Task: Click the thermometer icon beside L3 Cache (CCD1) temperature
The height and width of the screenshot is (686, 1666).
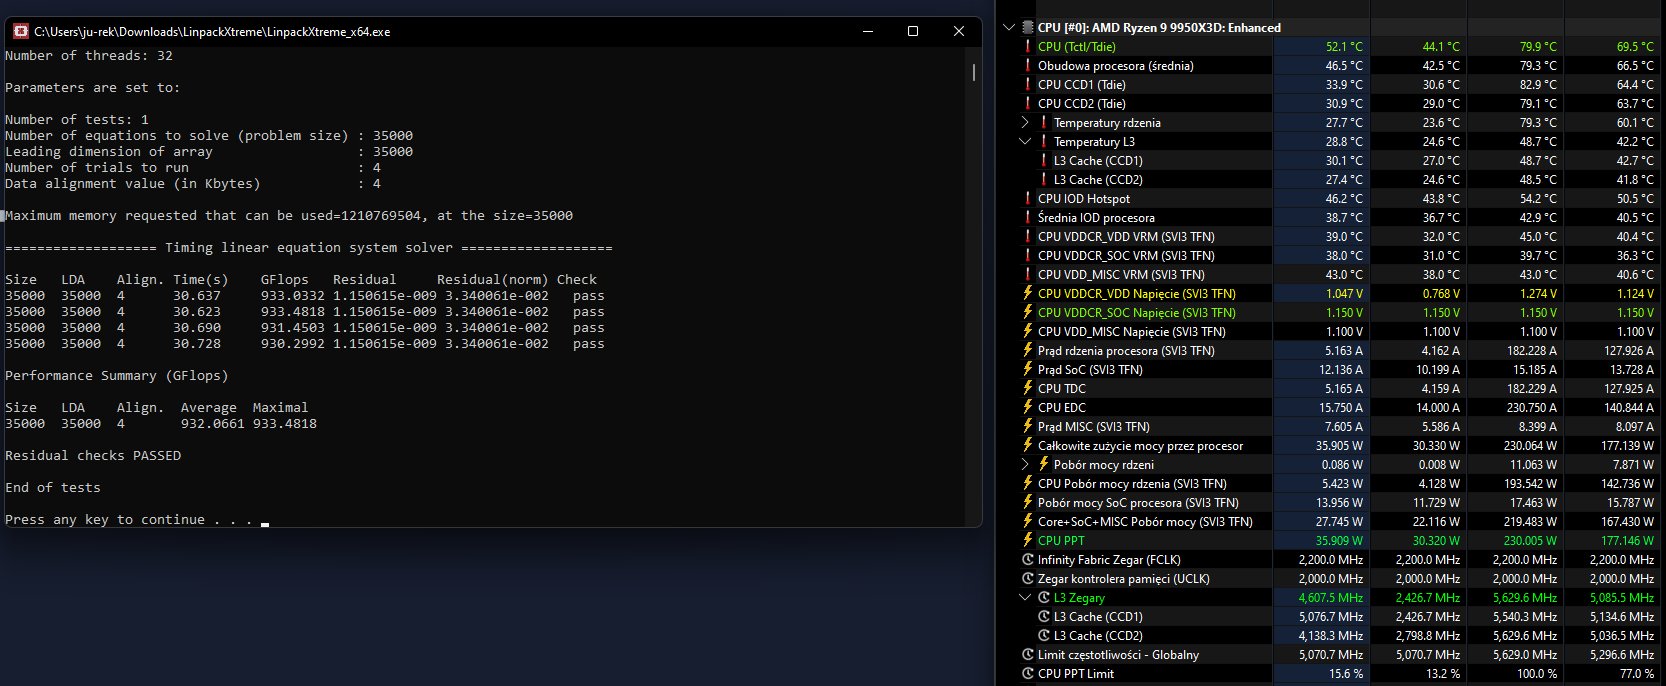Action: (1044, 161)
